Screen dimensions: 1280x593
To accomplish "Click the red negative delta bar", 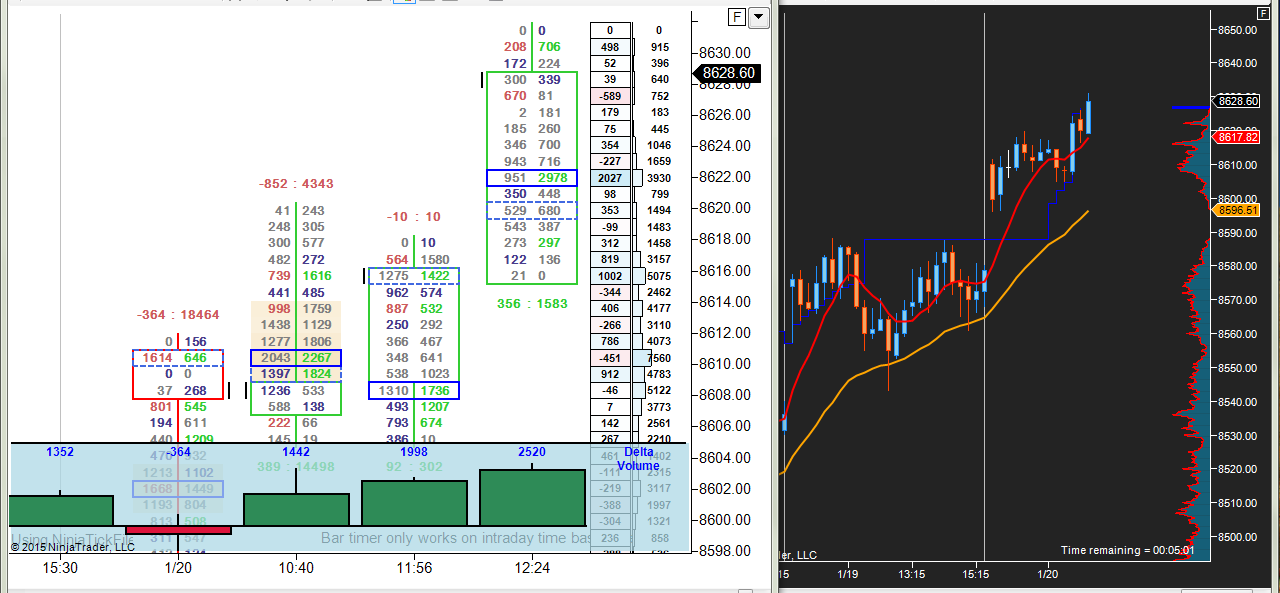I will tap(178, 530).
